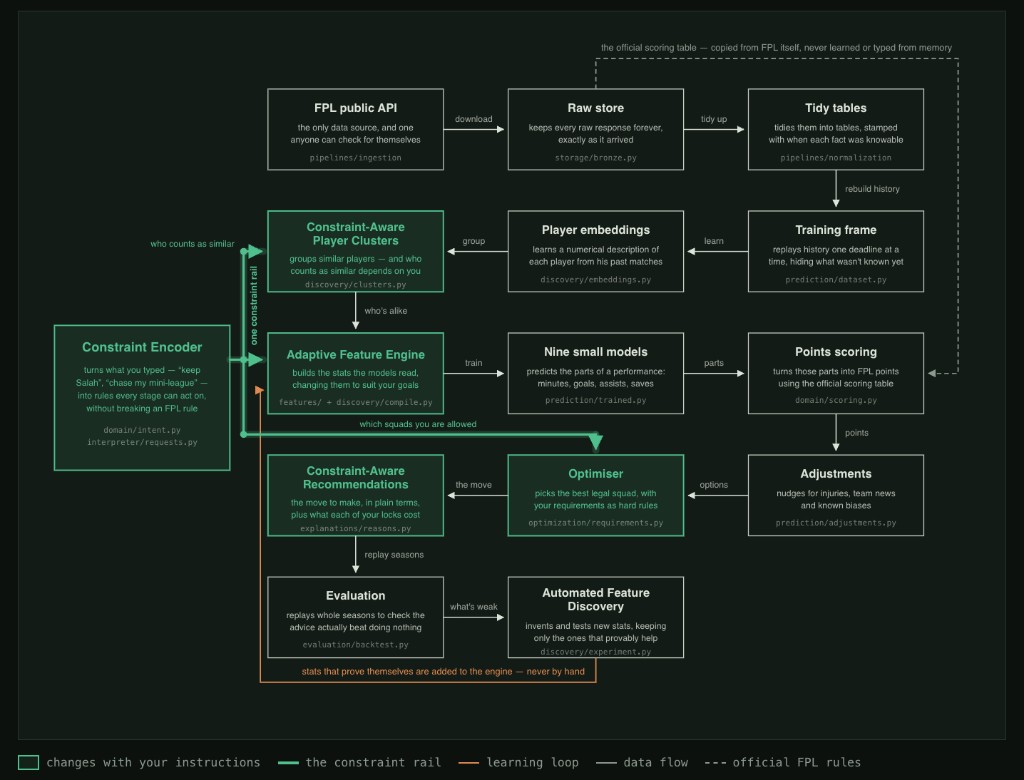This screenshot has width=1024, height=780.
Task: Click the discovery/clusters.py file path
Action: coord(355,284)
